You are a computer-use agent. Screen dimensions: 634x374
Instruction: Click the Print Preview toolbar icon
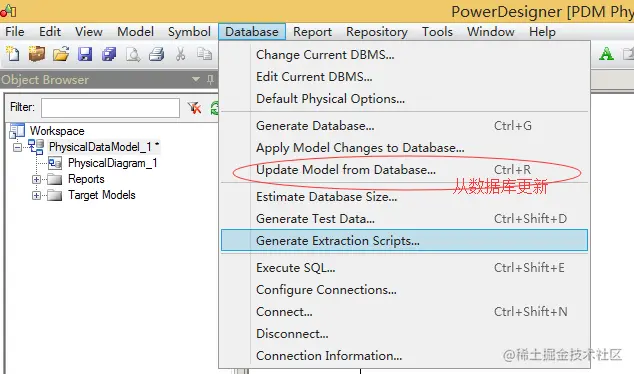(133, 54)
